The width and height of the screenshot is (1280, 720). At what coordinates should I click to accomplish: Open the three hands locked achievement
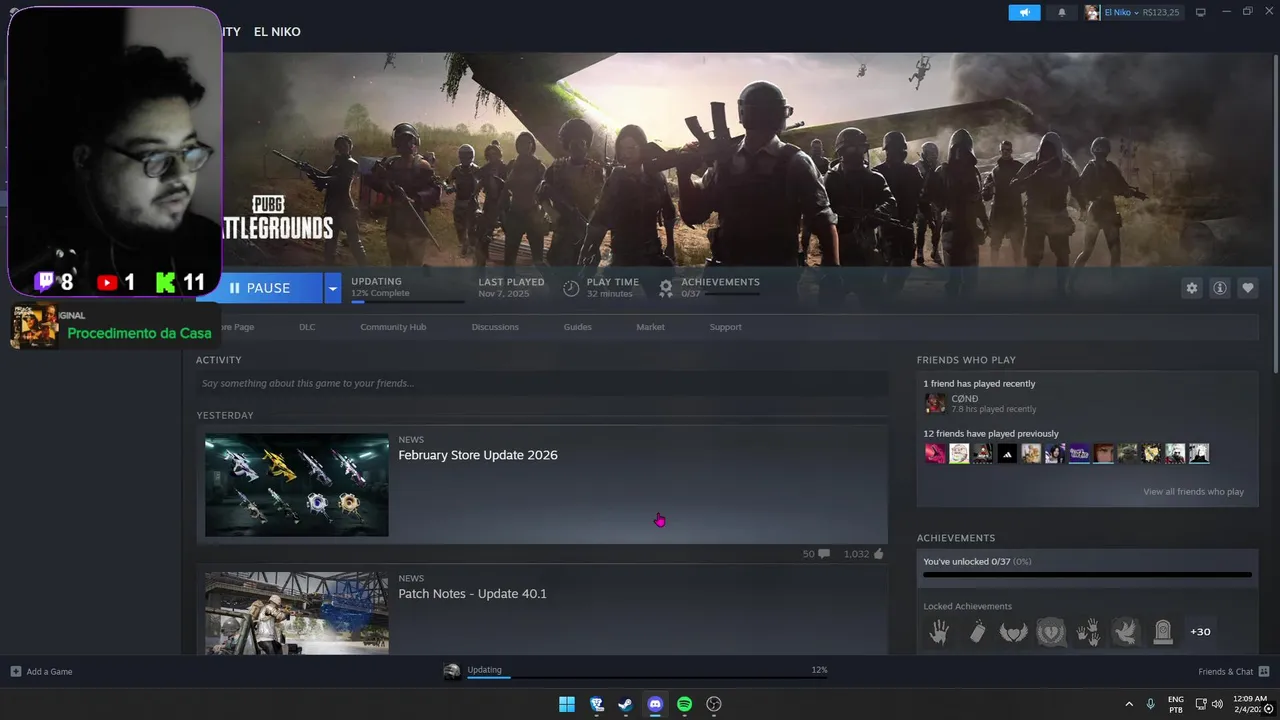[1088, 632]
